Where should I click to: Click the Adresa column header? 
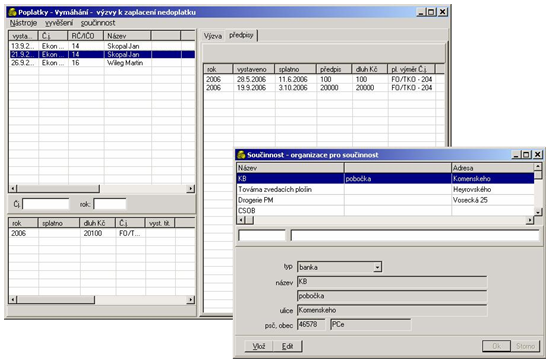[x=492, y=168]
